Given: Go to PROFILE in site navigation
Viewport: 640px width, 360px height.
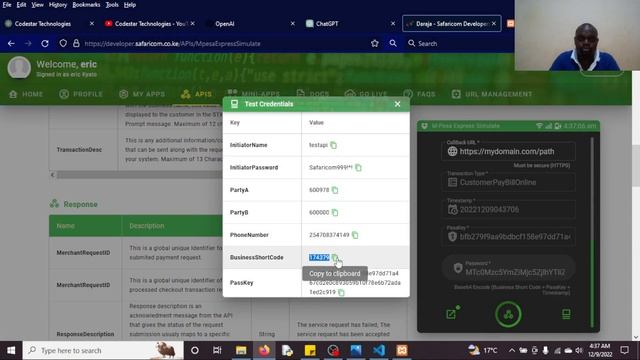Looking at the screenshot, I should click(81, 94).
